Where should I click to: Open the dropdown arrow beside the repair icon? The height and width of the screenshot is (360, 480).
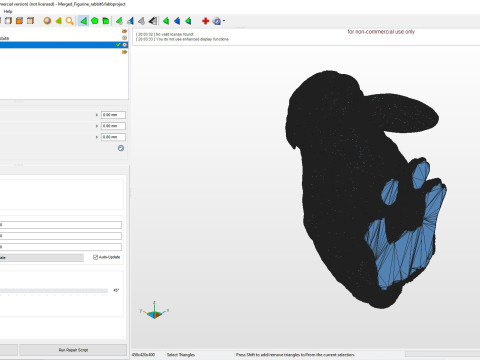click(224, 21)
